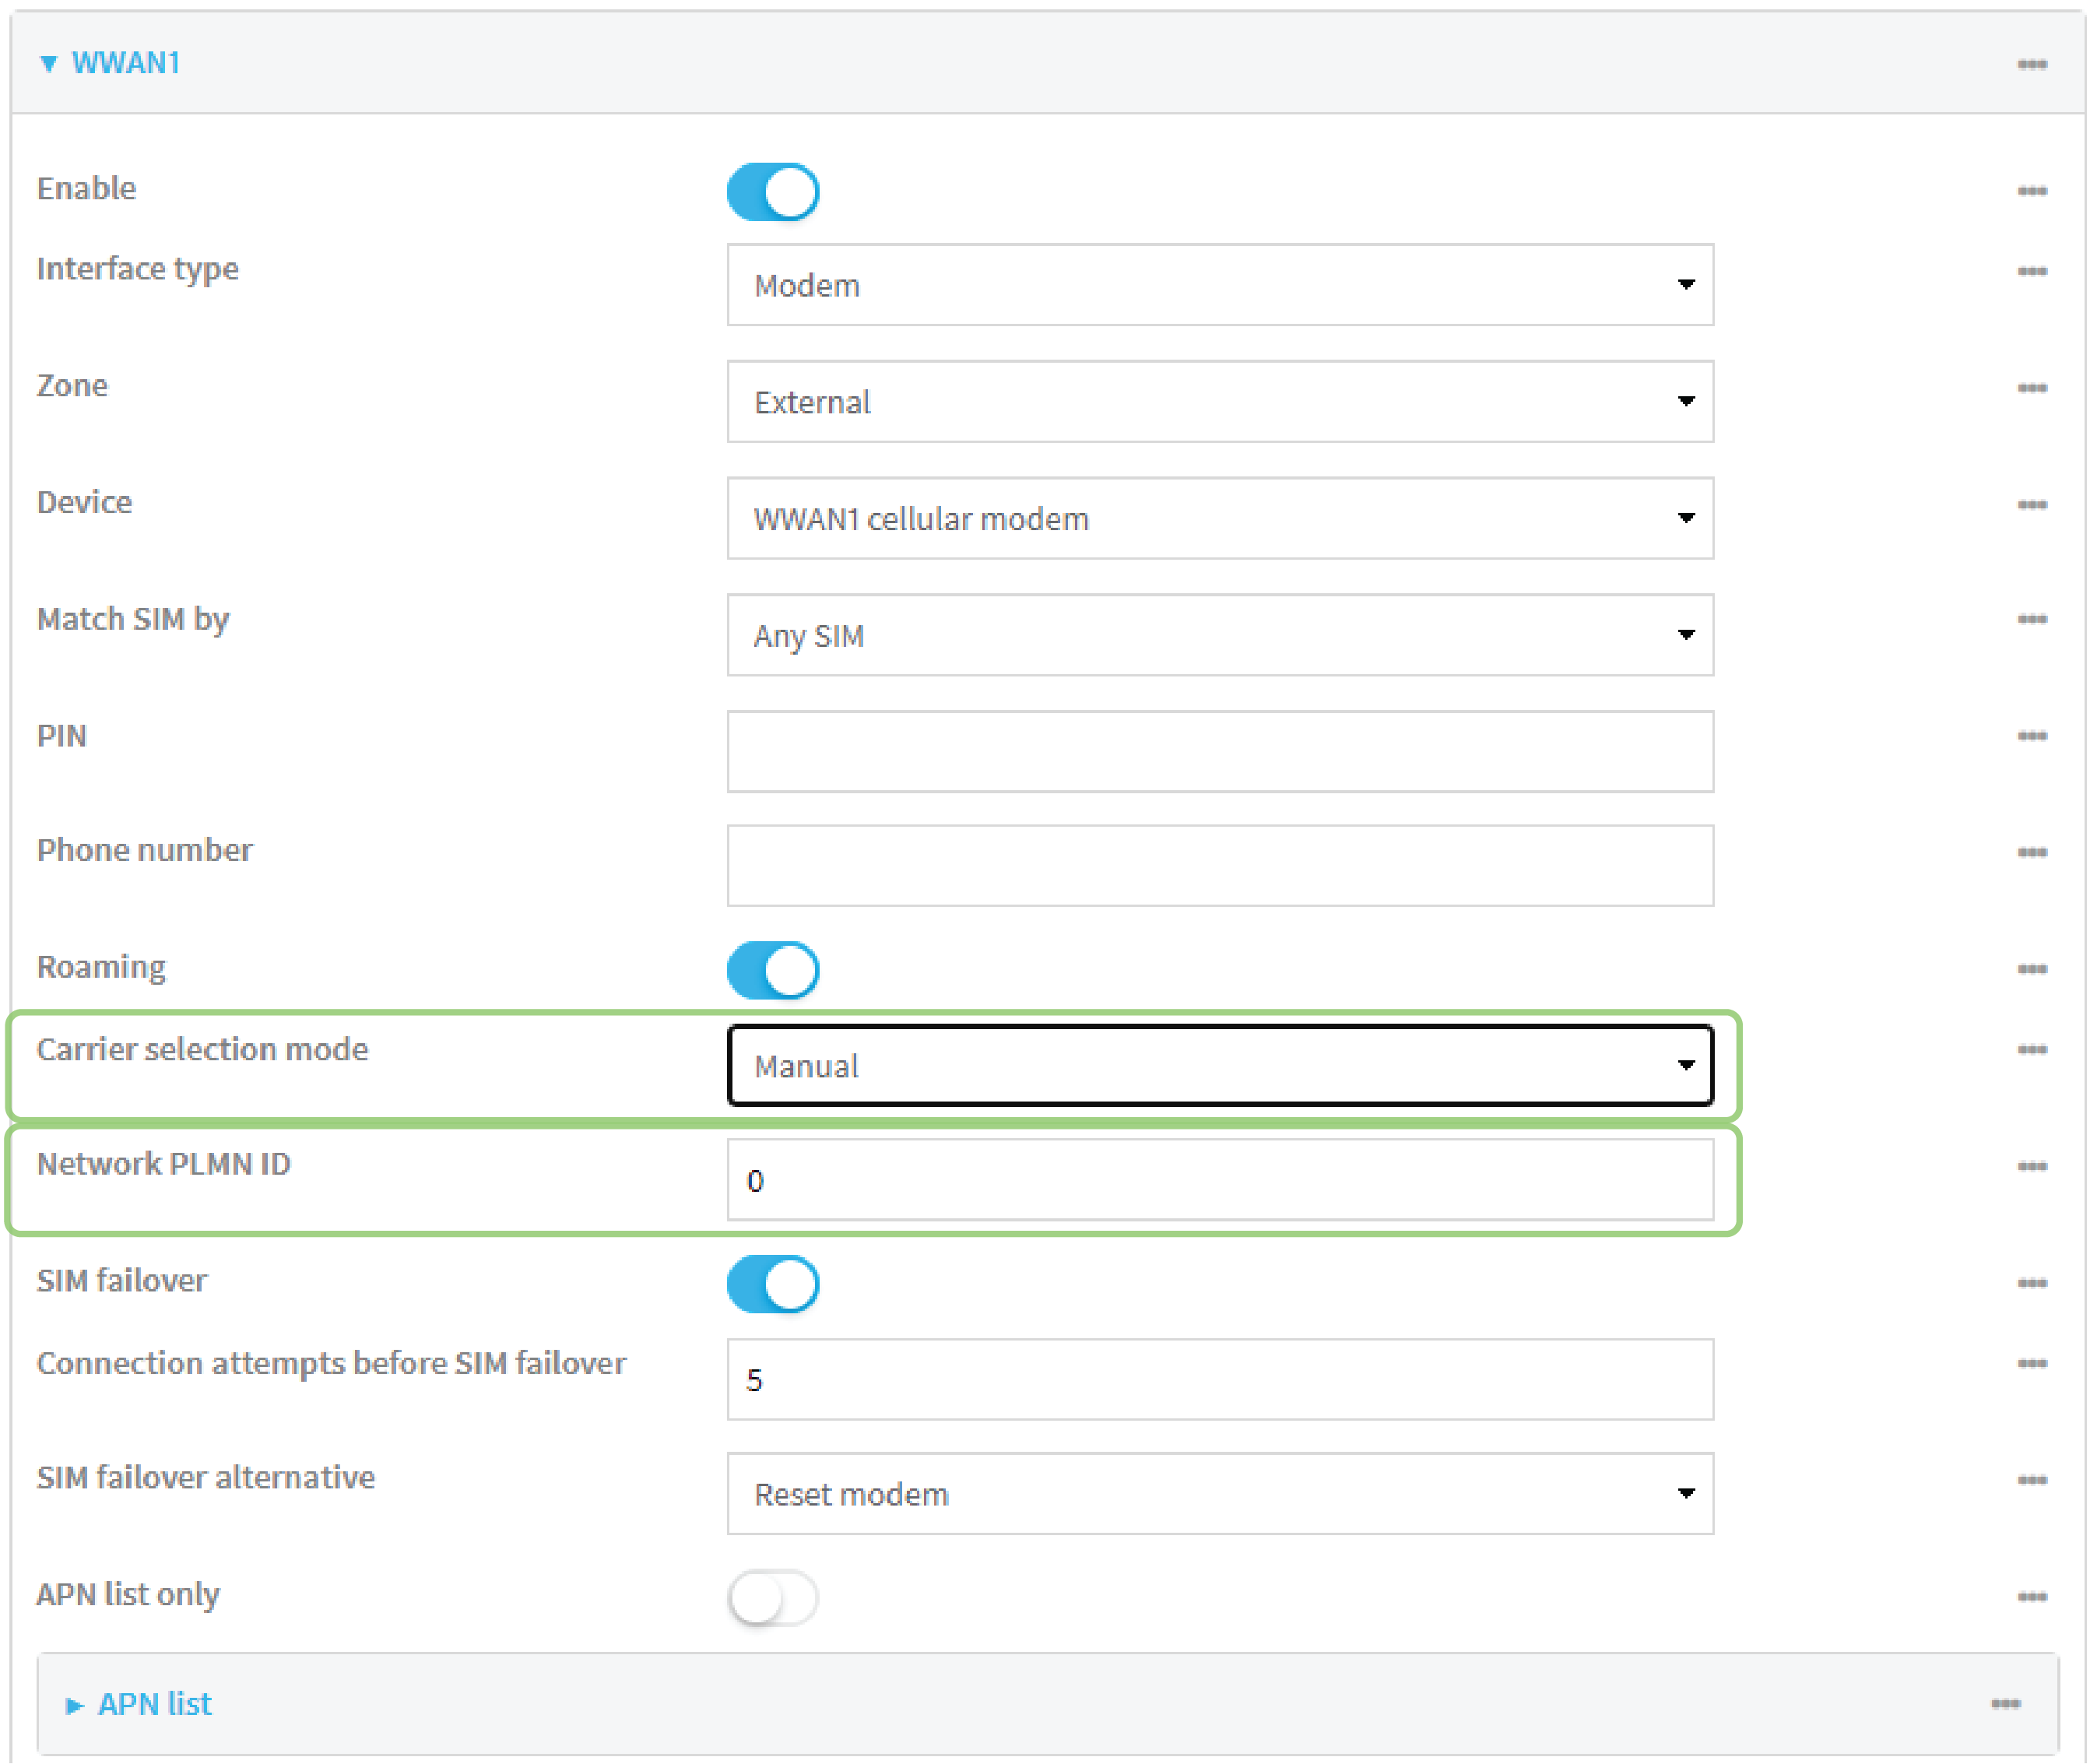The image size is (2097, 1764).
Task: Expand the APN list section
Action: pyautogui.click(x=153, y=1704)
